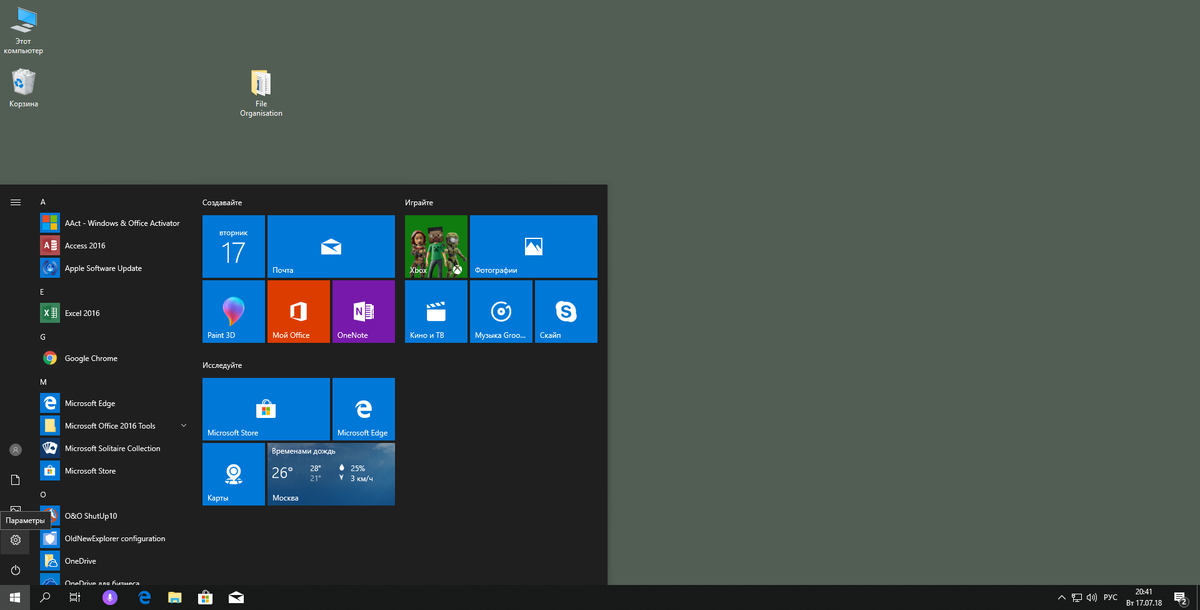1200x610 pixels.
Task: Select File Organisation desktop folder
Action: (261, 94)
